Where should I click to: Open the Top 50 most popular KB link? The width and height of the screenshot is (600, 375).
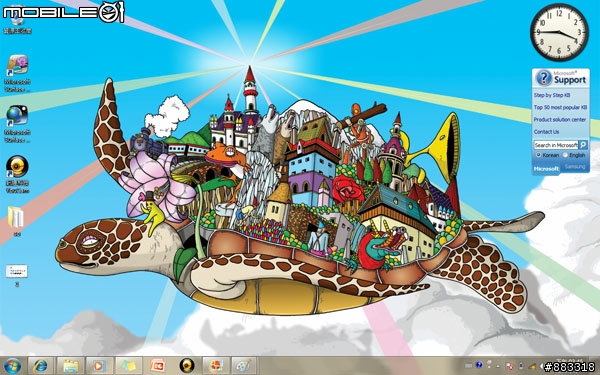[x=560, y=108]
